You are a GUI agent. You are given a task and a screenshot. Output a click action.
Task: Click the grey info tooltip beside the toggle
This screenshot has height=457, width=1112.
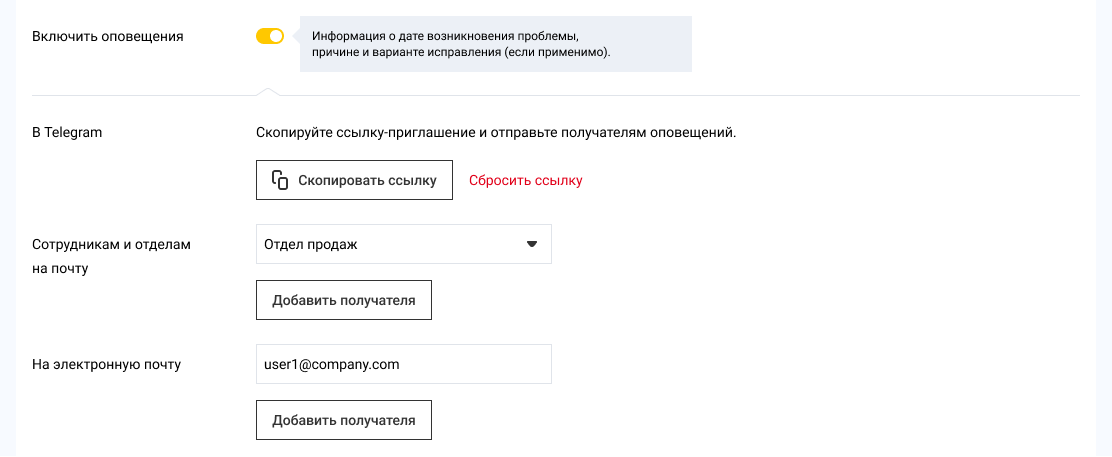point(496,44)
